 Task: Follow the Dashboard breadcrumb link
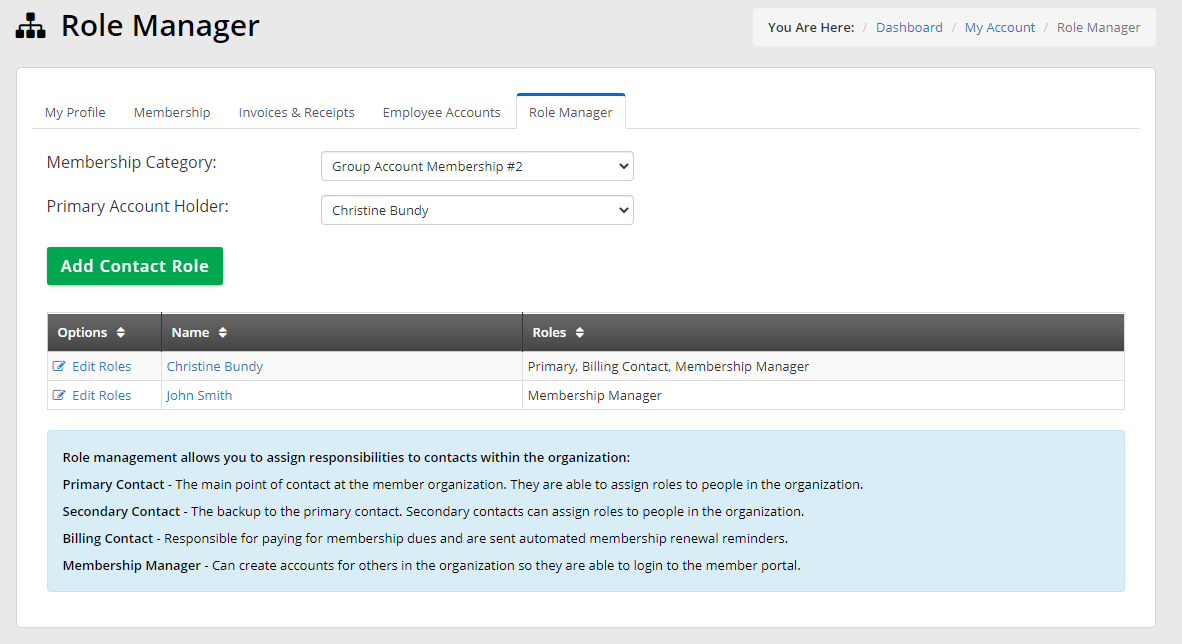click(x=909, y=27)
